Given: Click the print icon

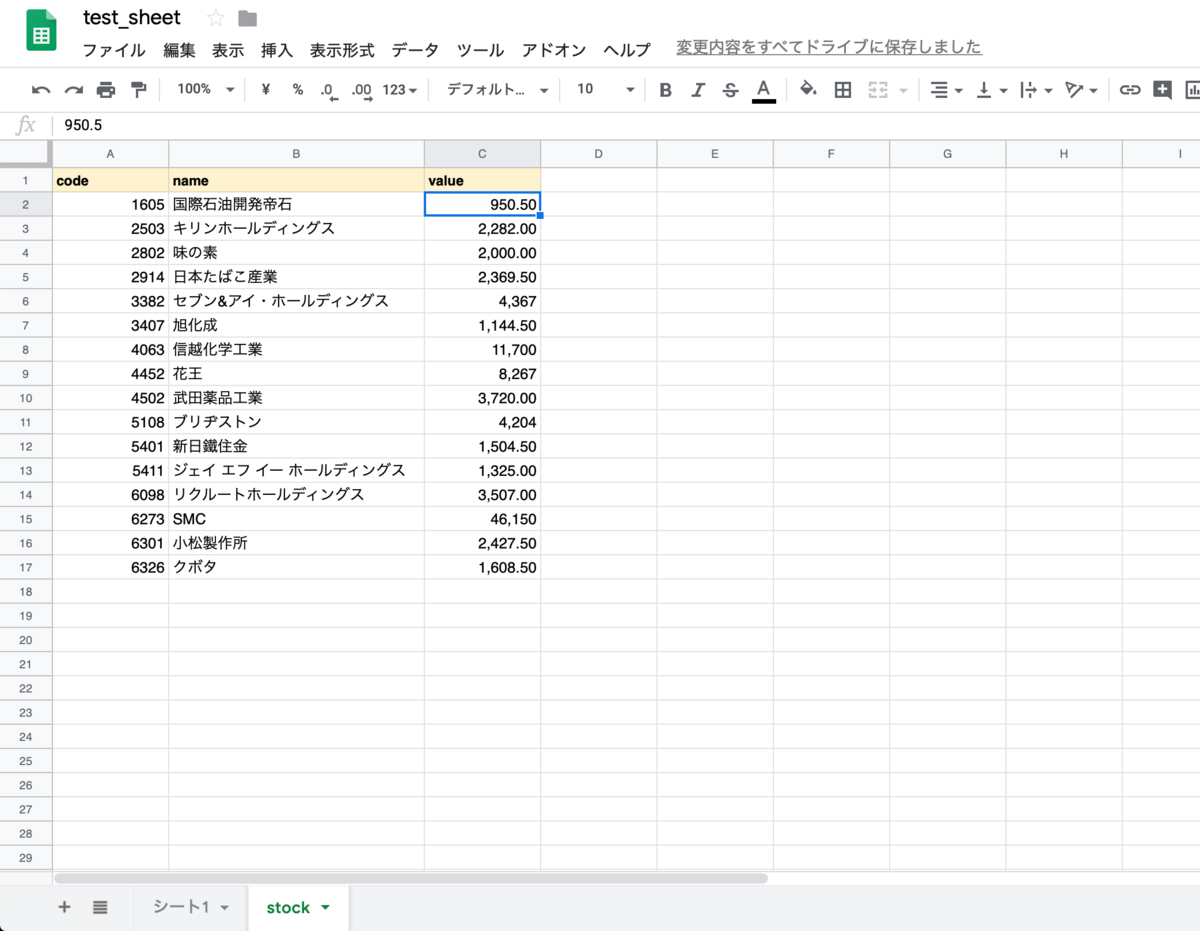Looking at the screenshot, I should 106,89.
